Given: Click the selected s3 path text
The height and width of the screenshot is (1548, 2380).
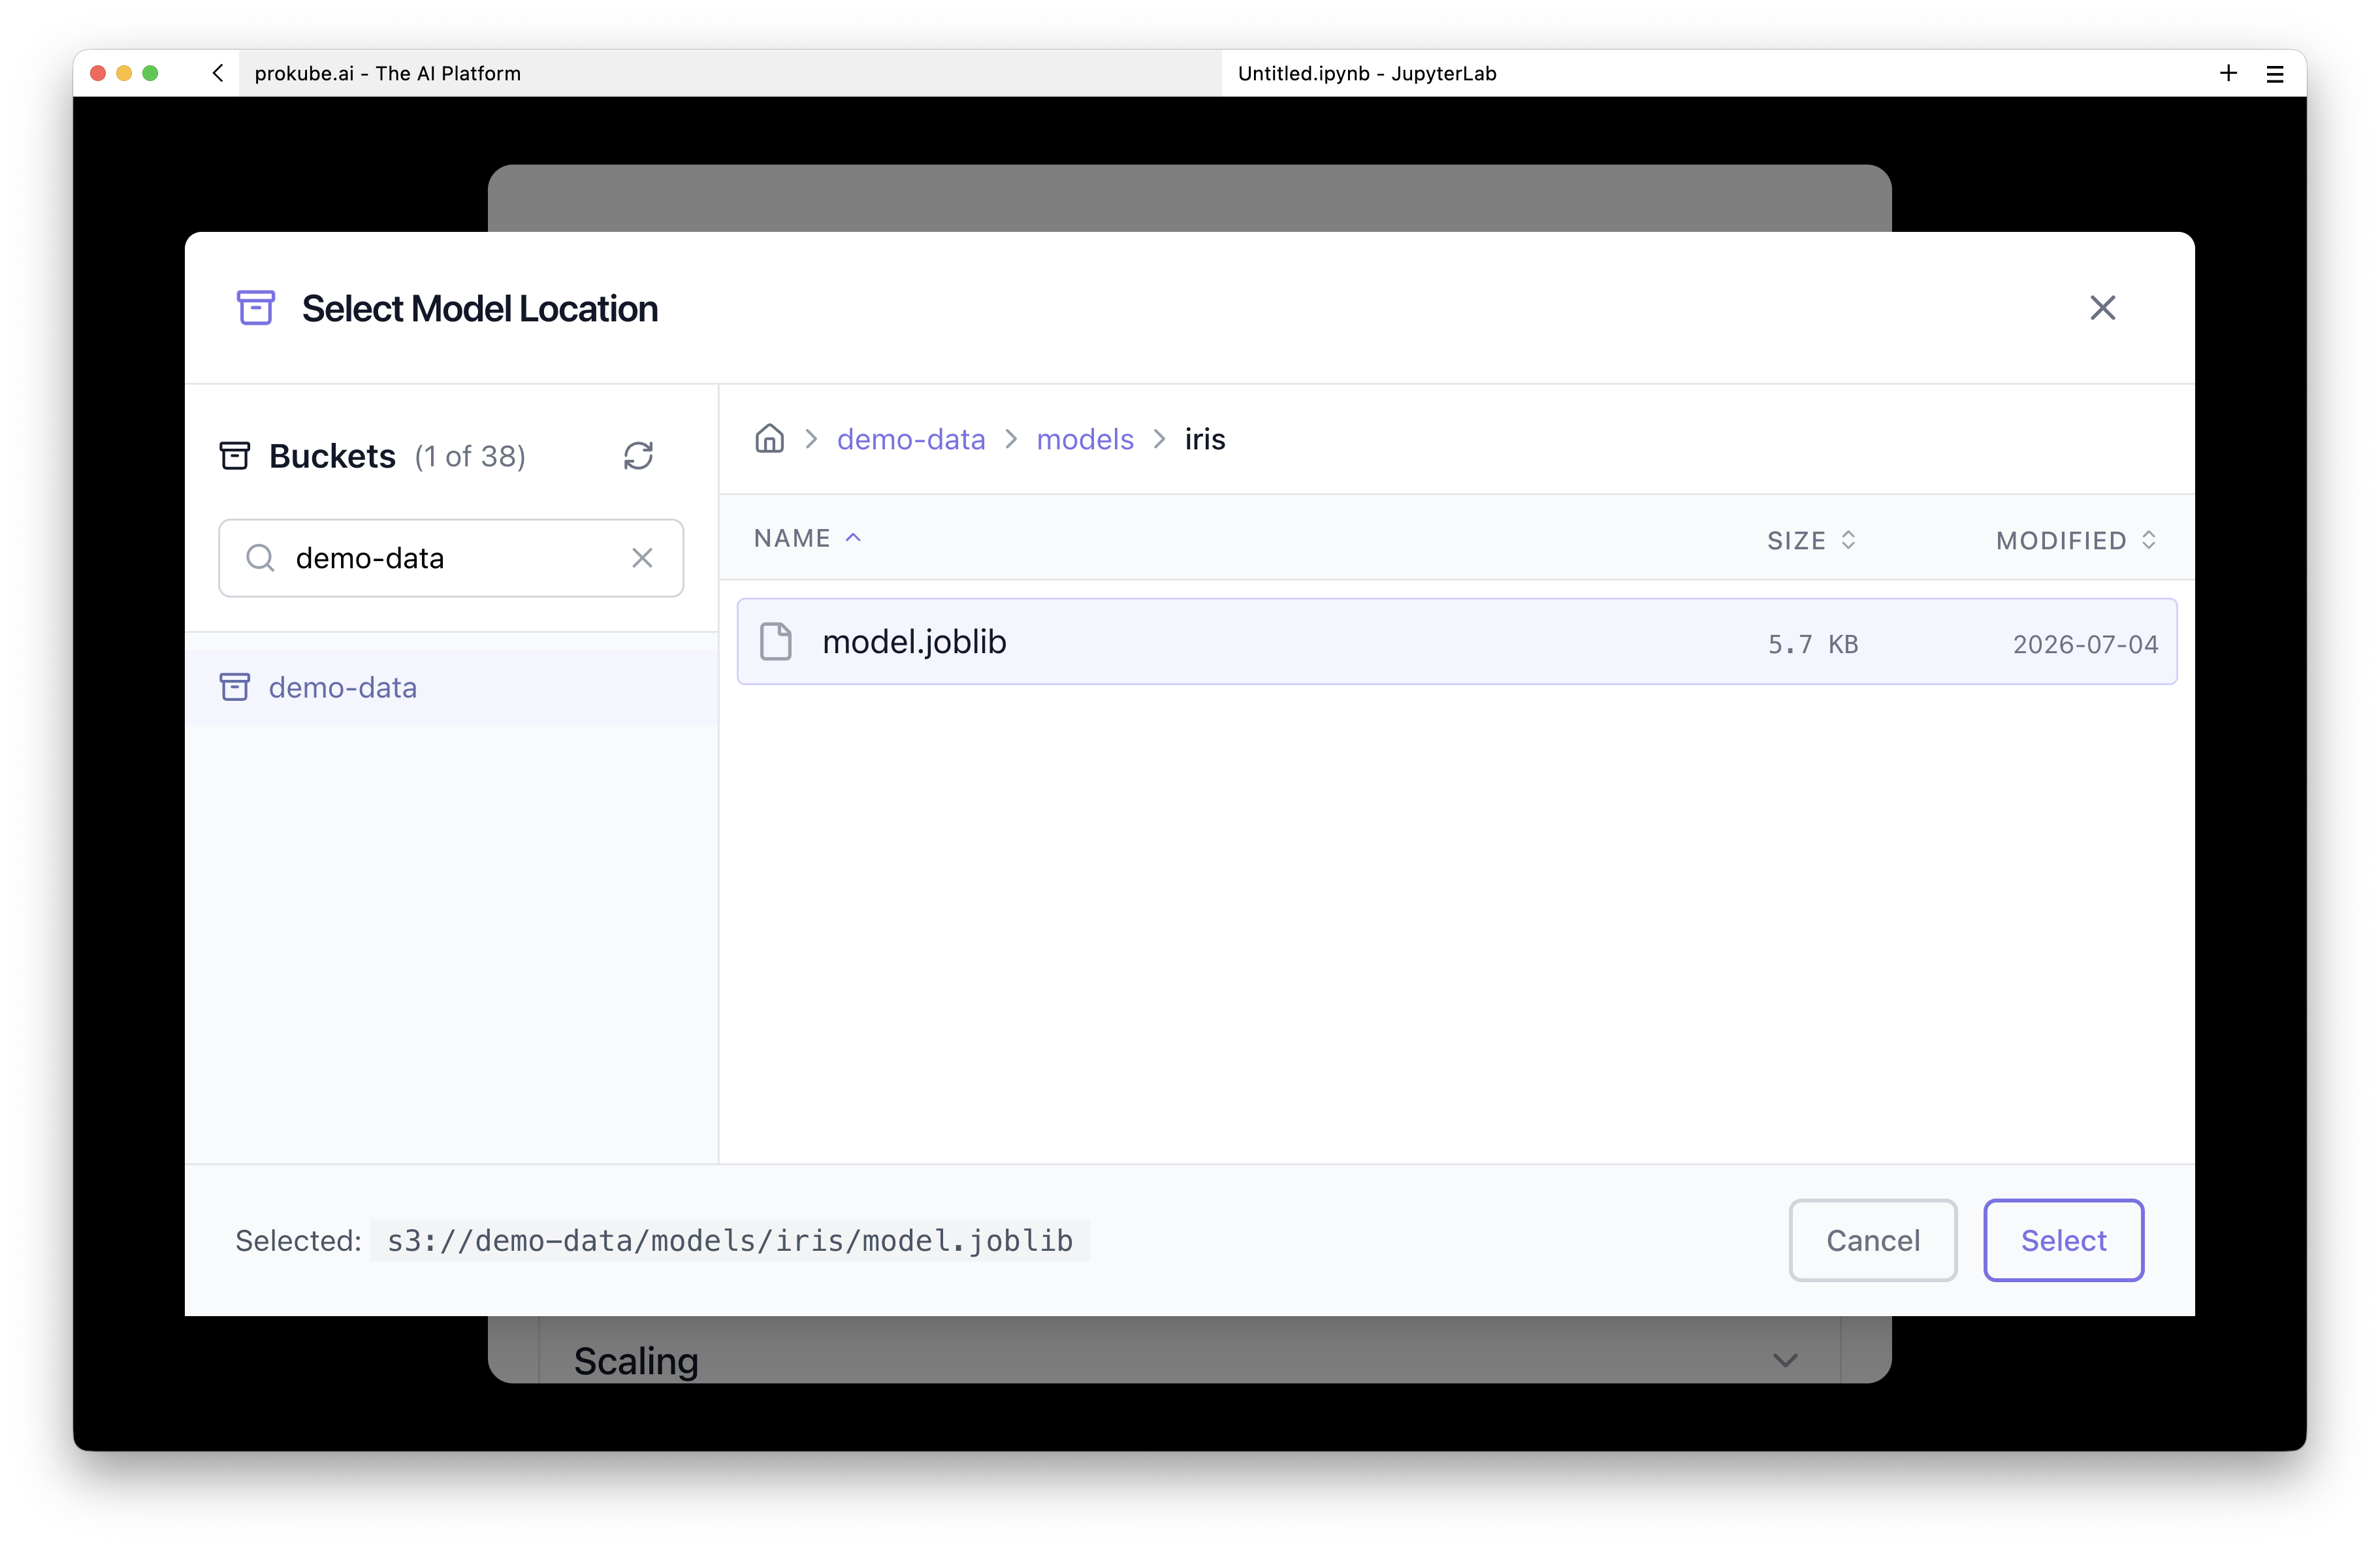Looking at the screenshot, I should click(730, 1241).
